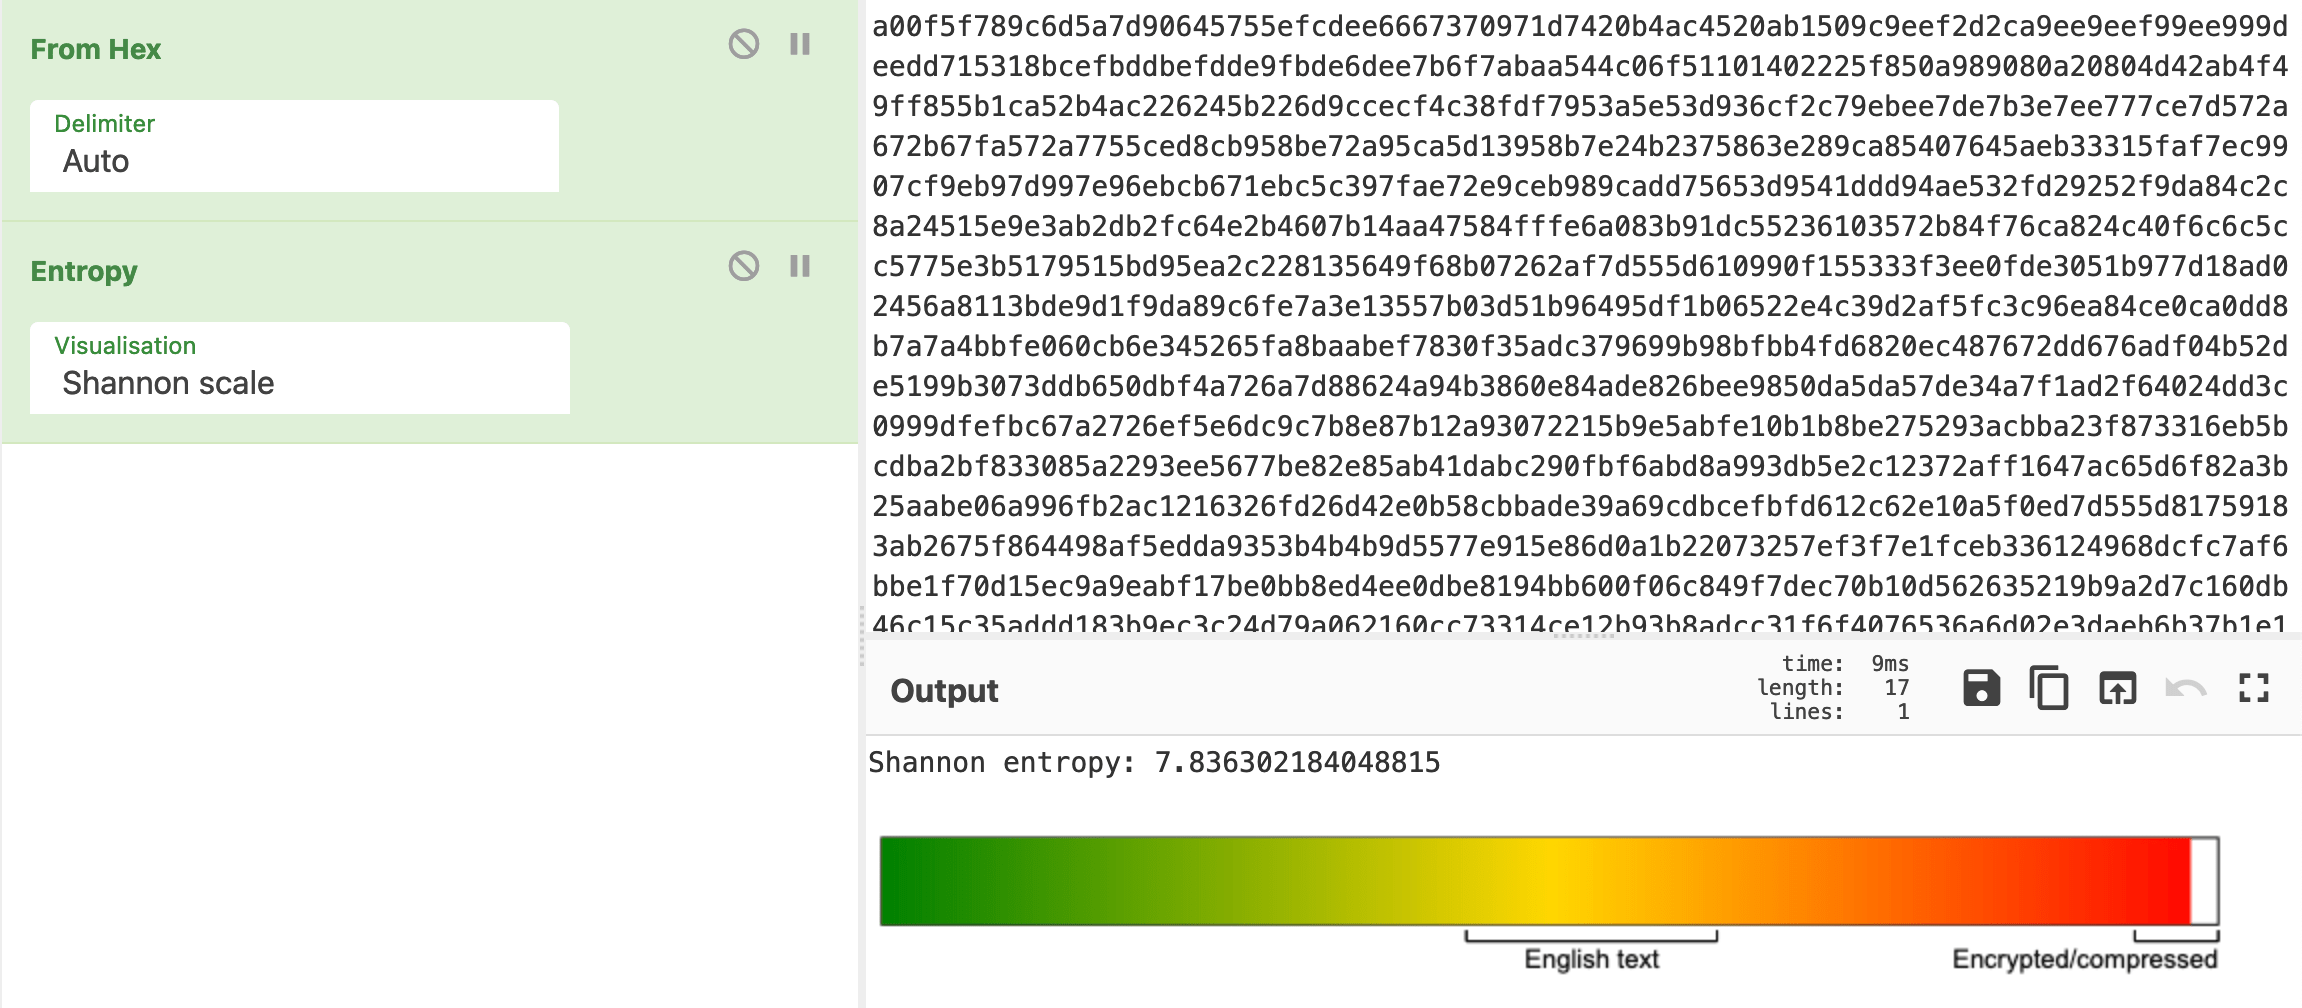Replace input with output icon
This screenshot has height=1008, width=2302.
click(x=2117, y=688)
